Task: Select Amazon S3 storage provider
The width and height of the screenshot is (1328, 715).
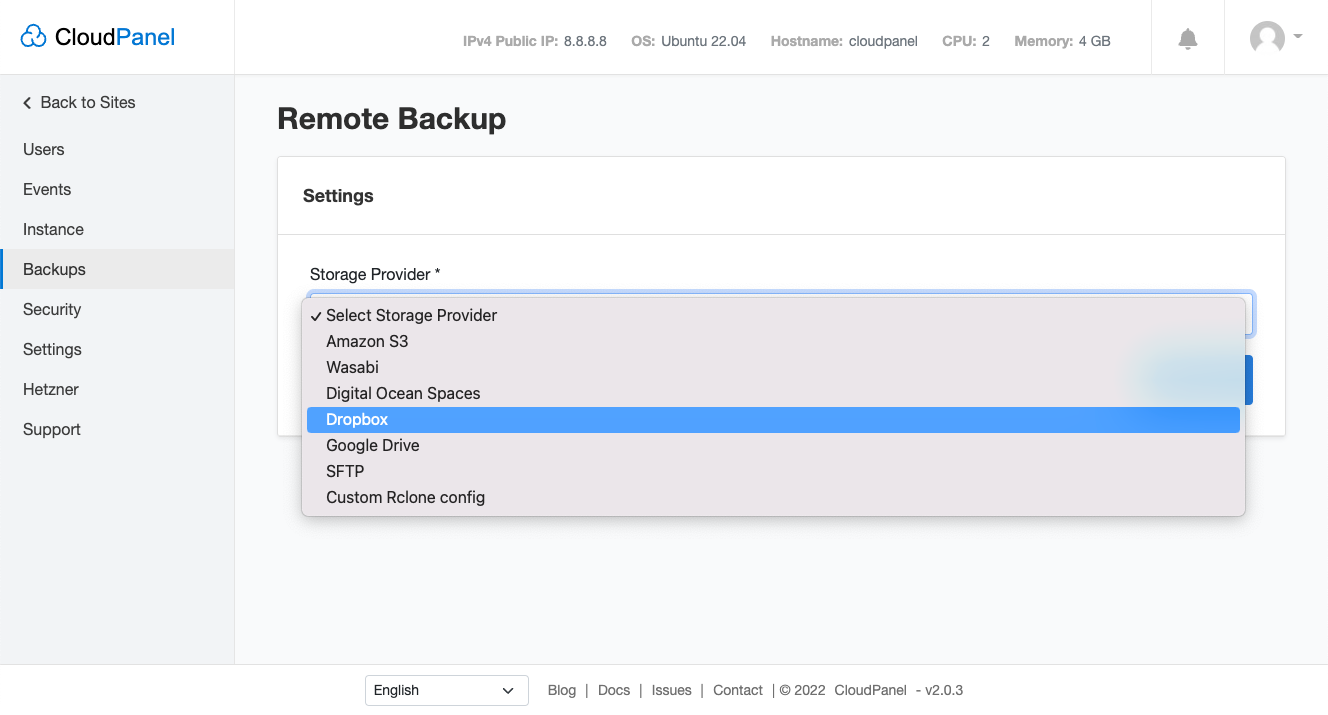Action: coord(773,341)
